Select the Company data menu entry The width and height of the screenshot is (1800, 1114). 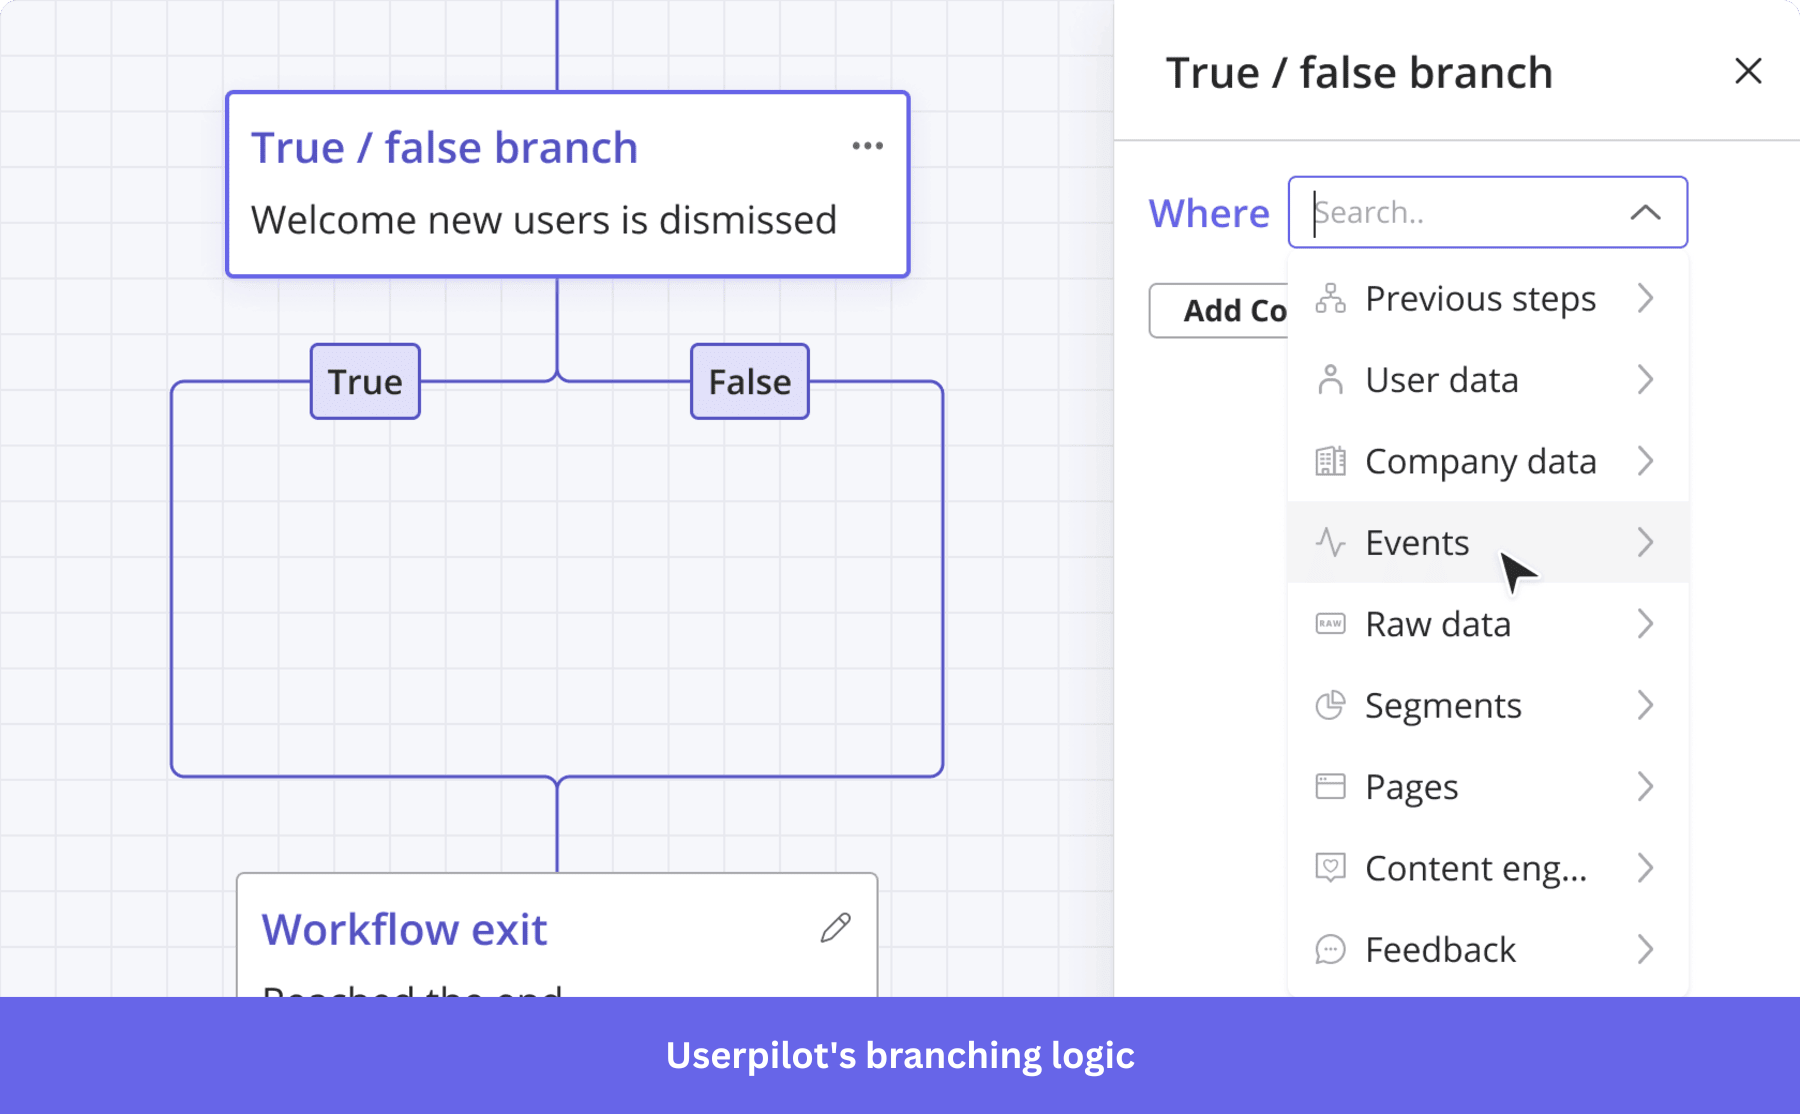tap(1480, 461)
